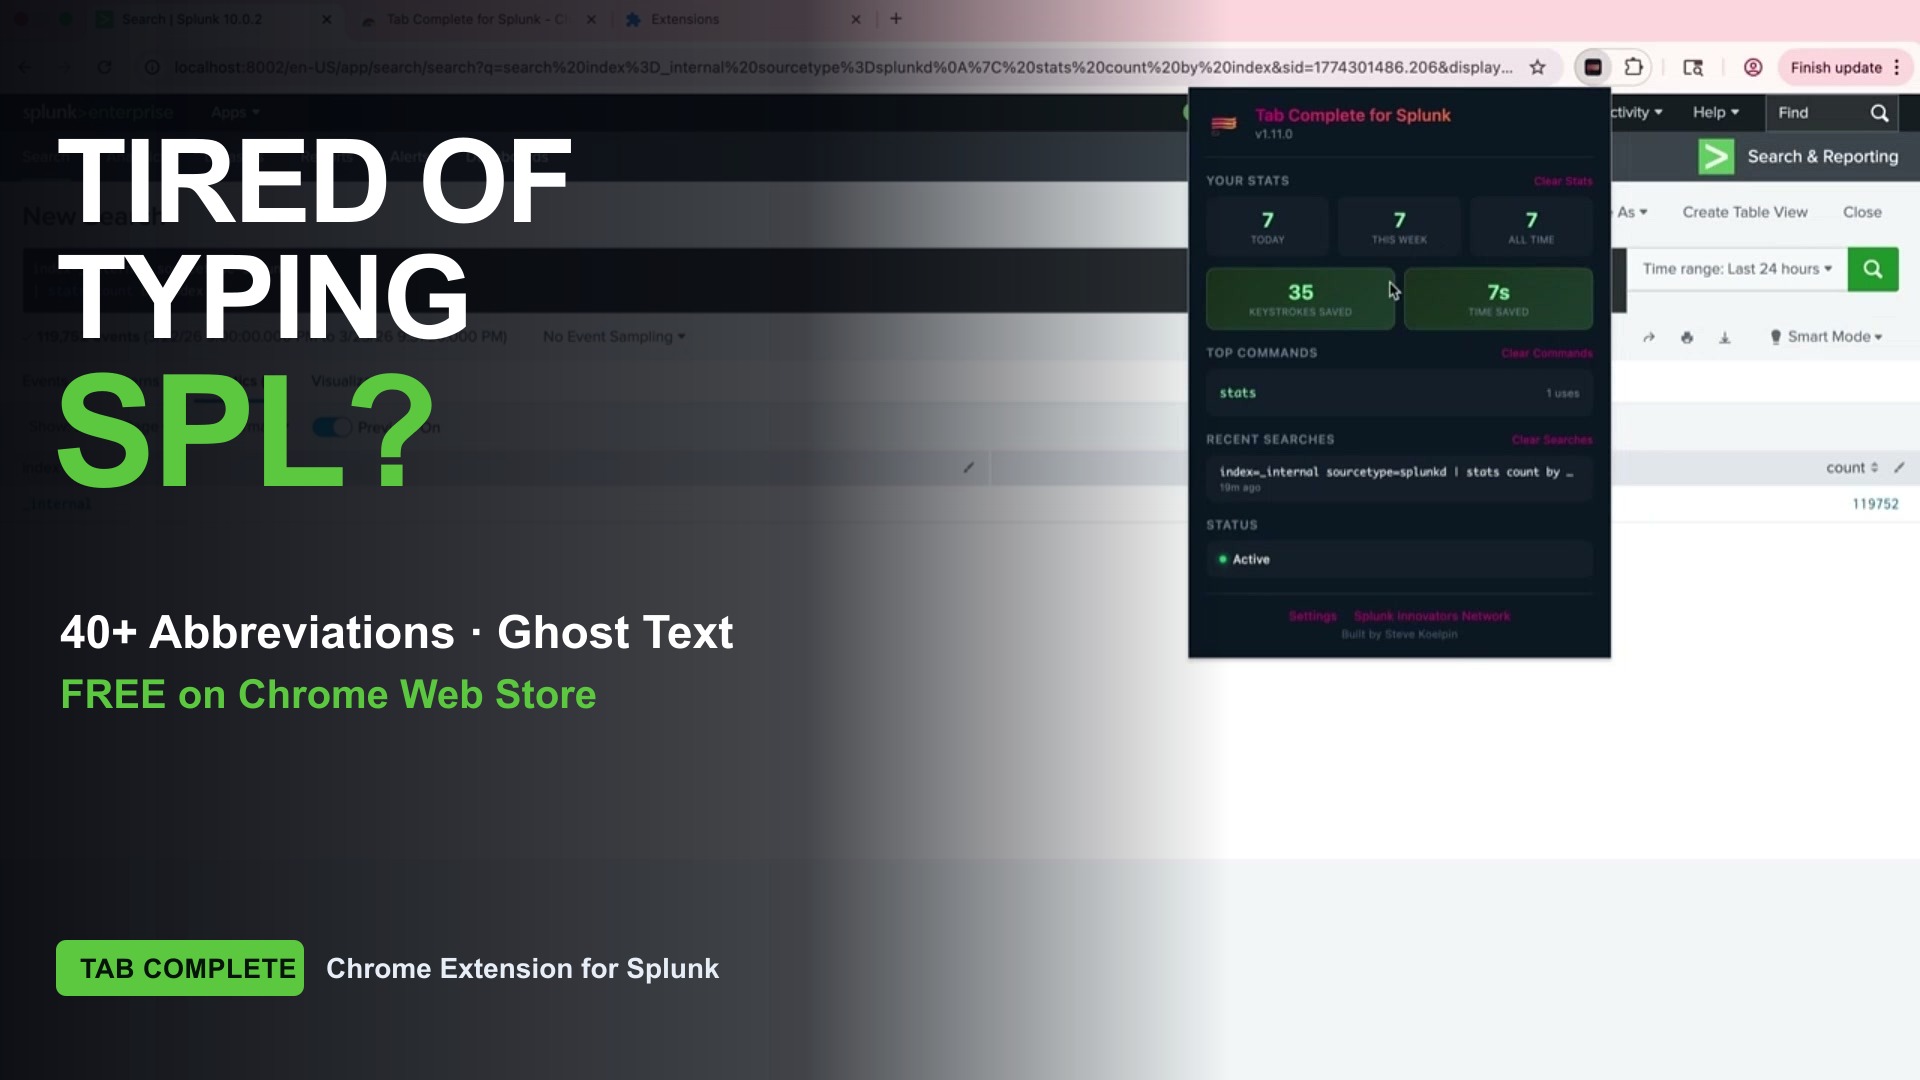Image resolution: width=1920 pixels, height=1080 pixels.
Task: Click the edit pencil next to count
Action: click(x=1899, y=467)
